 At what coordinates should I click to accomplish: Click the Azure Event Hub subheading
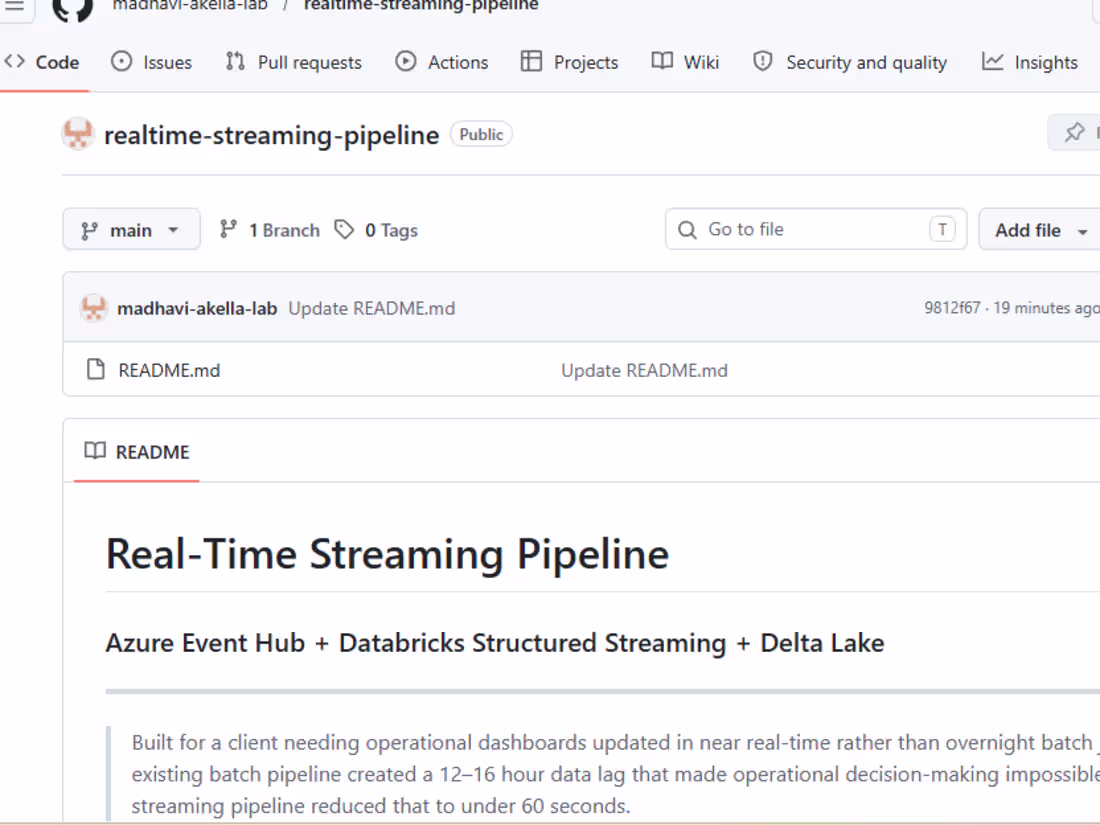coord(495,643)
